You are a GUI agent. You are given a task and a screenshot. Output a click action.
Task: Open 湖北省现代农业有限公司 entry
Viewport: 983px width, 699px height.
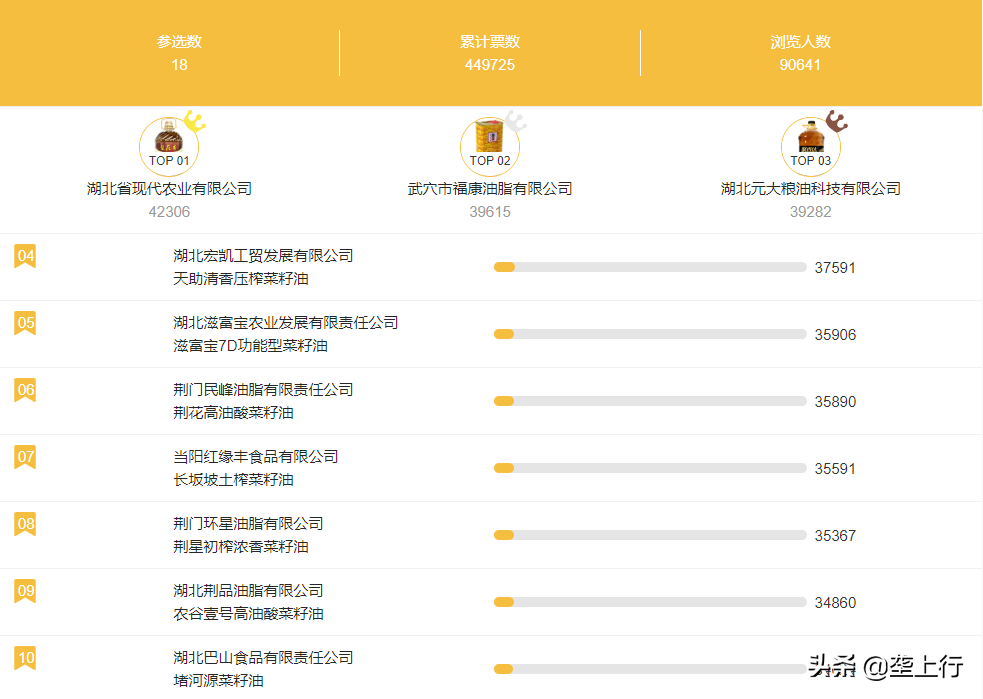tap(169, 189)
